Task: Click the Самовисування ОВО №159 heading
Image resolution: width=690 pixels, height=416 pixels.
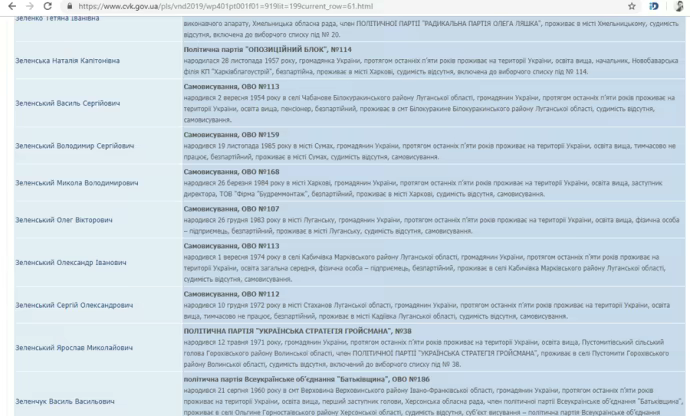Action: tap(230, 133)
